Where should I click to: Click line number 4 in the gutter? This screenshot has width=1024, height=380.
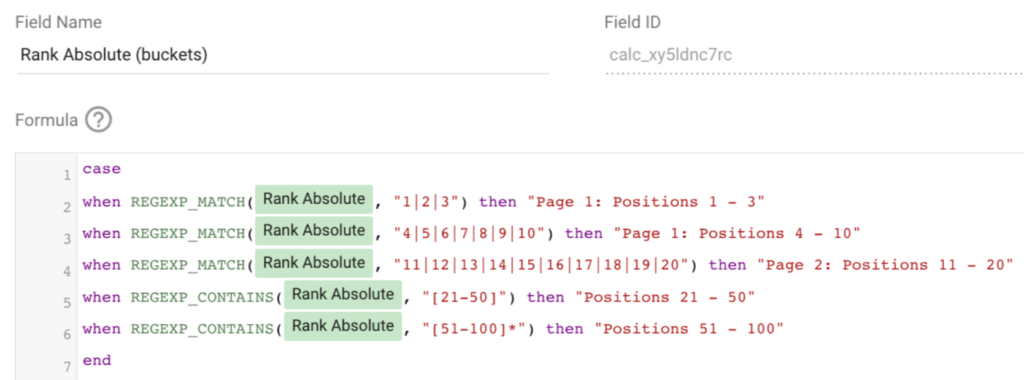coord(67,272)
